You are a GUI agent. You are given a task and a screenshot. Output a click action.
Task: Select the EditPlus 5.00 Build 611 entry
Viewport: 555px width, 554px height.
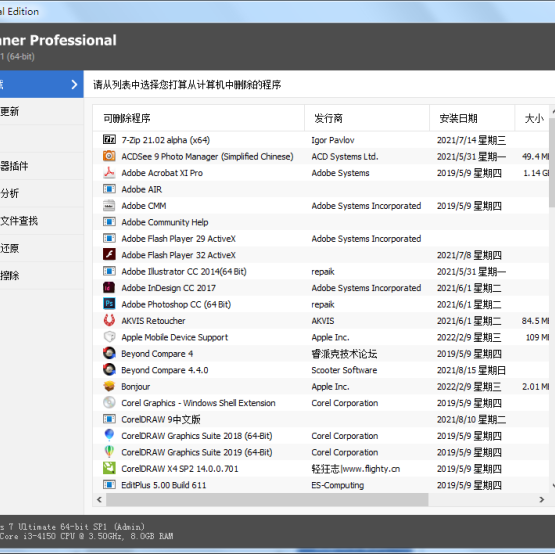(x=164, y=485)
